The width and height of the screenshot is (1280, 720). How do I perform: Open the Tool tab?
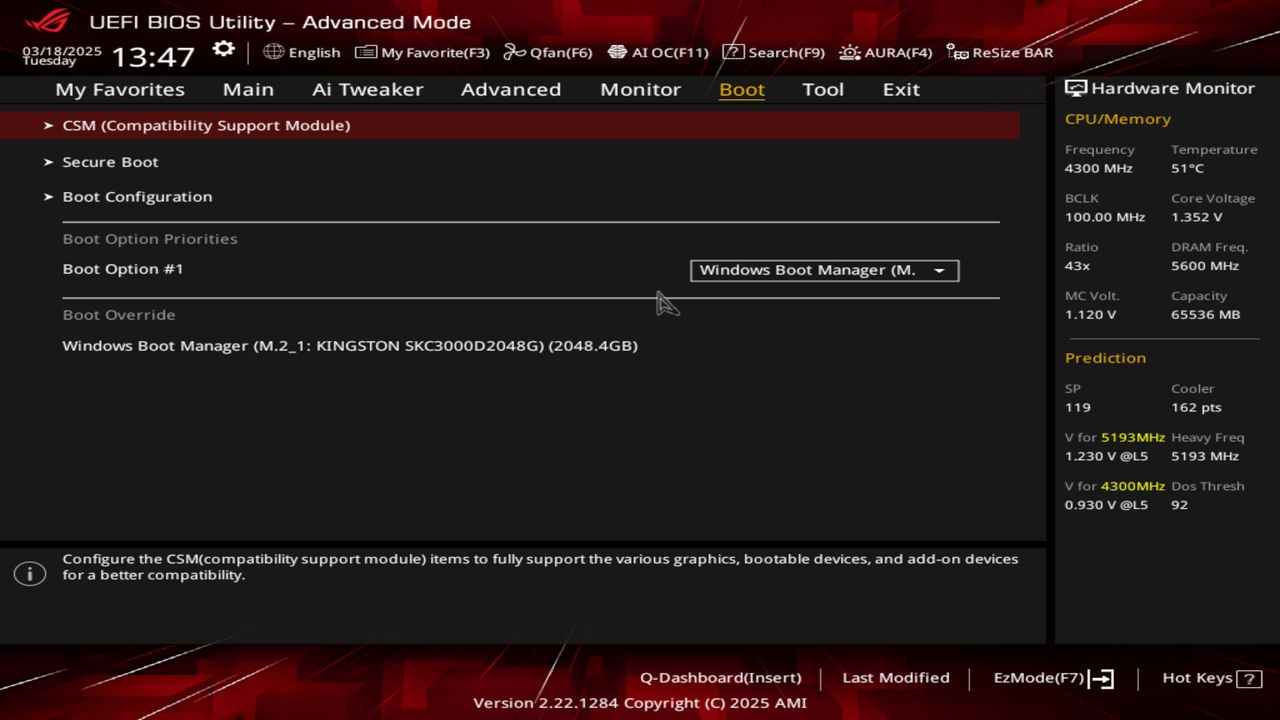(x=823, y=89)
